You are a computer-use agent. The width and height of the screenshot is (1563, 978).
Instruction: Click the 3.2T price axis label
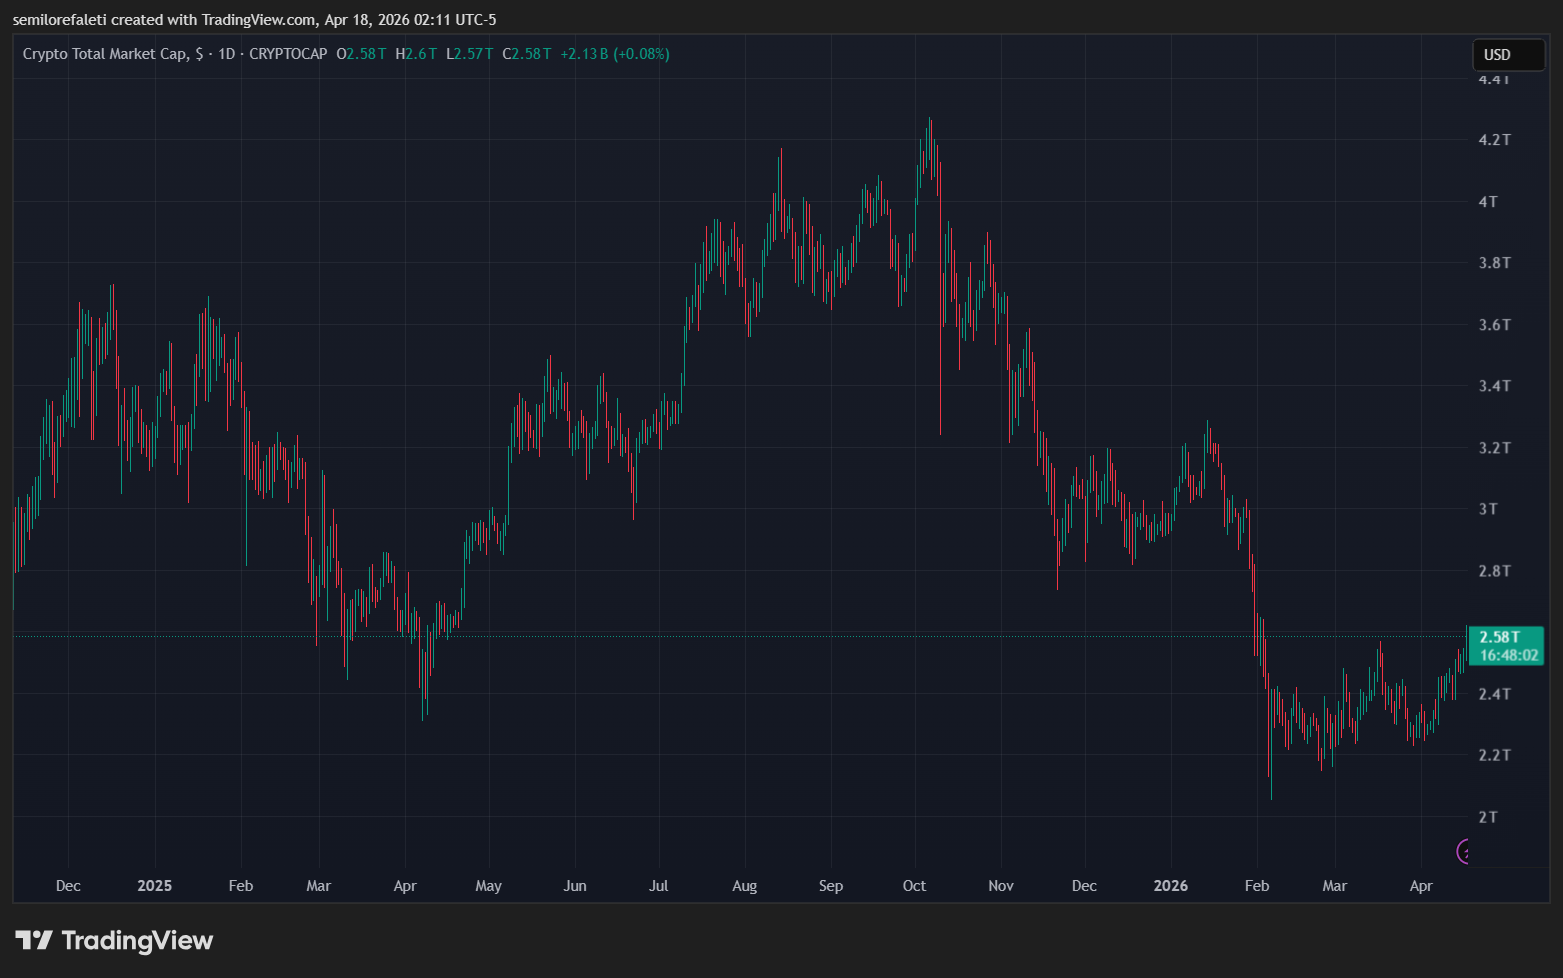pyautogui.click(x=1494, y=448)
